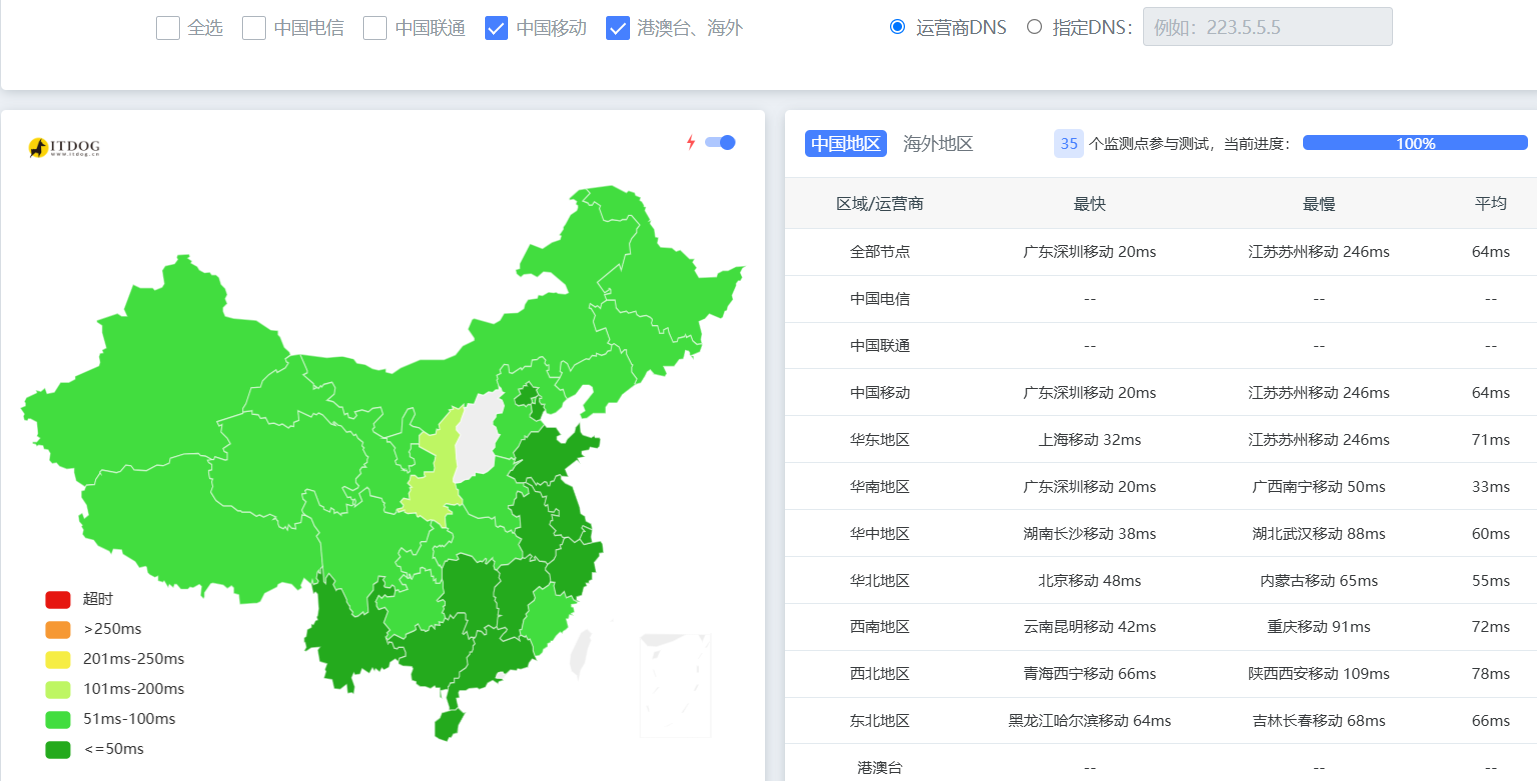Click the 中国移动 table row label
Screen dimensions: 1537x781
880,393
